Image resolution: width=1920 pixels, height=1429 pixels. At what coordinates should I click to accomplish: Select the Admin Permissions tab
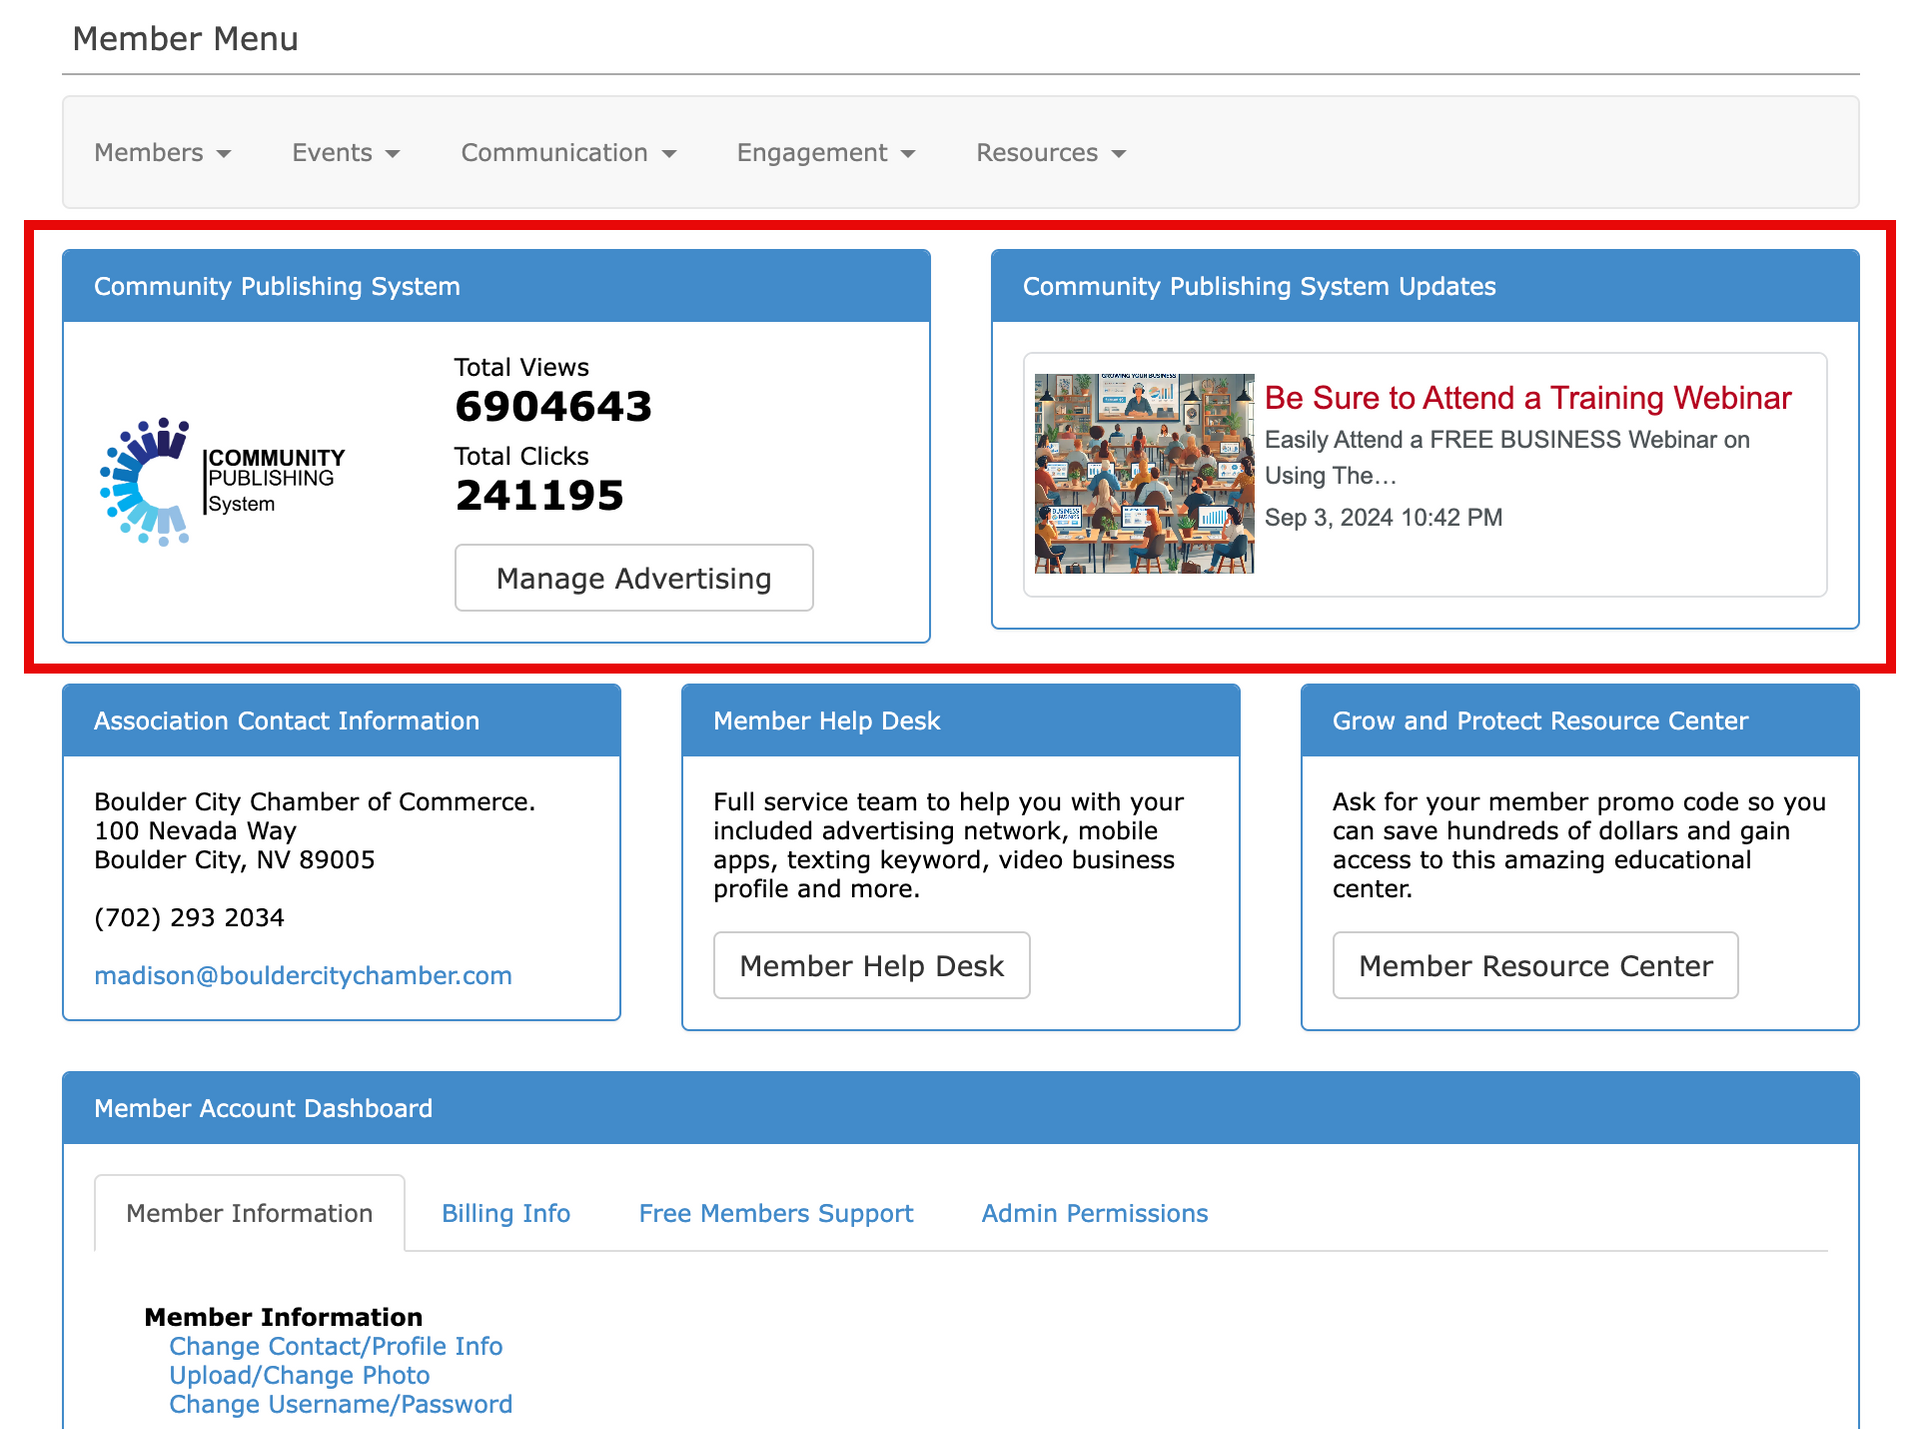pyautogui.click(x=1094, y=1213)
